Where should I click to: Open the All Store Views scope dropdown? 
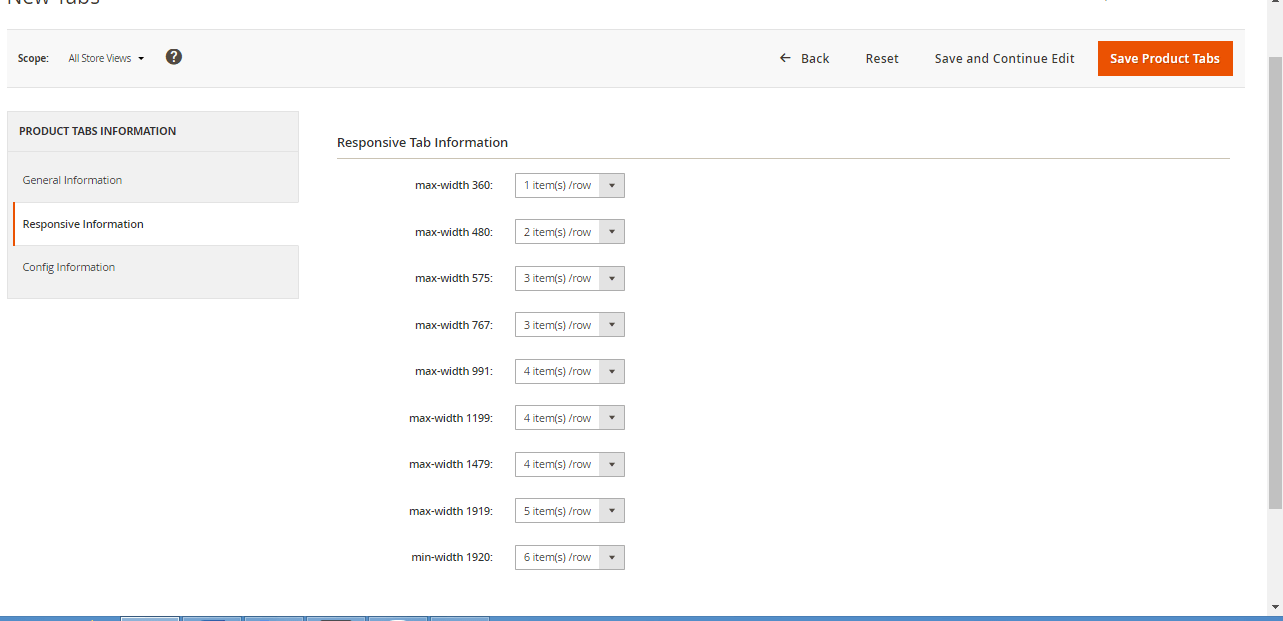(x=106, y=58)
